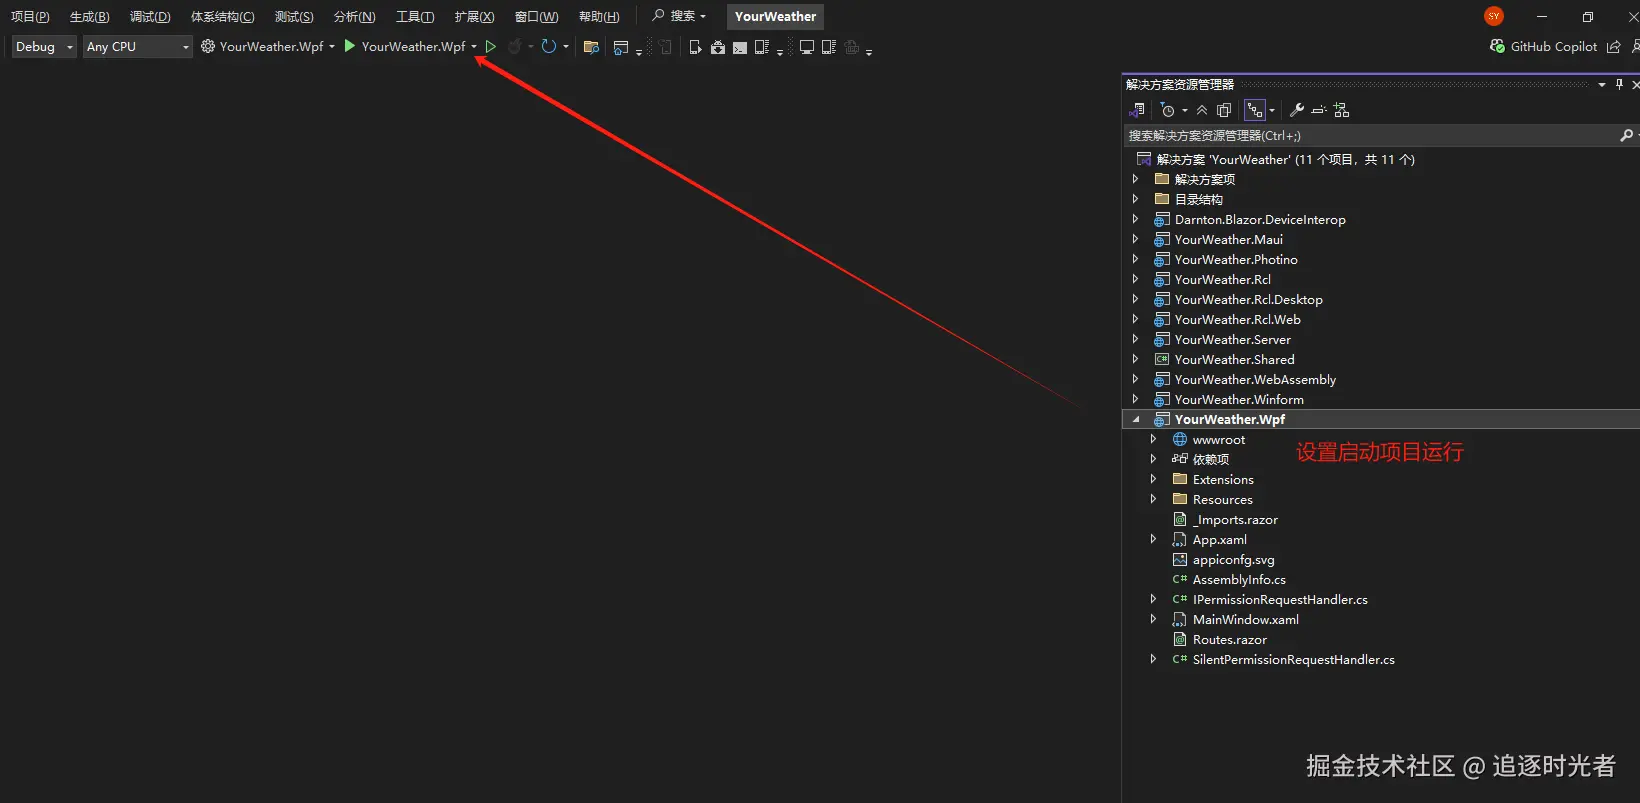Select the Routes.razor file
This screenshot has height=803, width=1640.
1230,639
